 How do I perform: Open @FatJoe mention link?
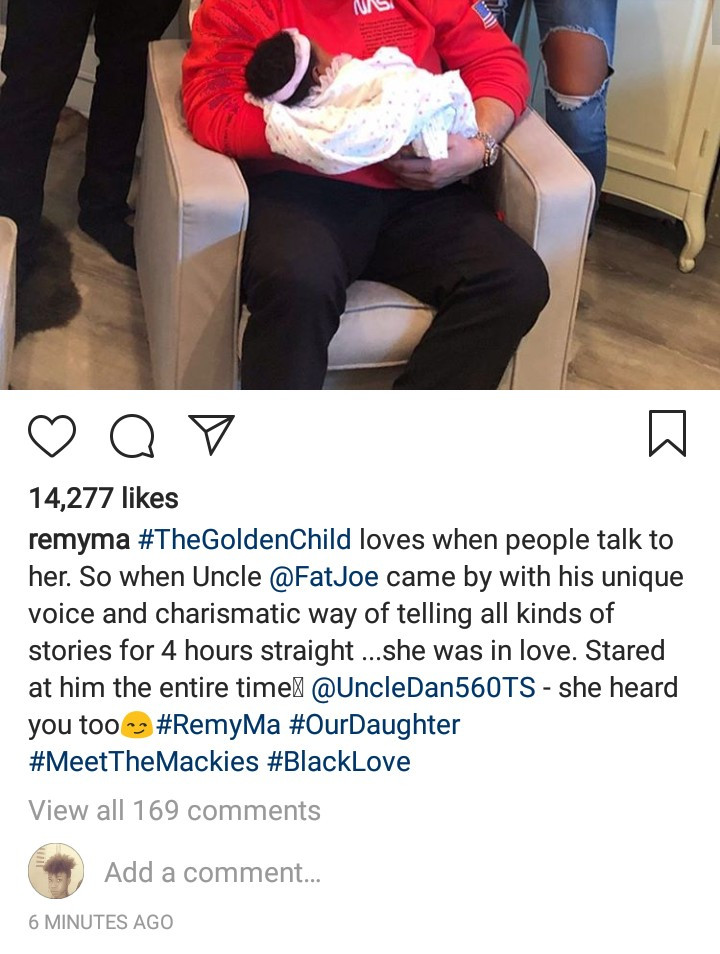tap(324, 577)
